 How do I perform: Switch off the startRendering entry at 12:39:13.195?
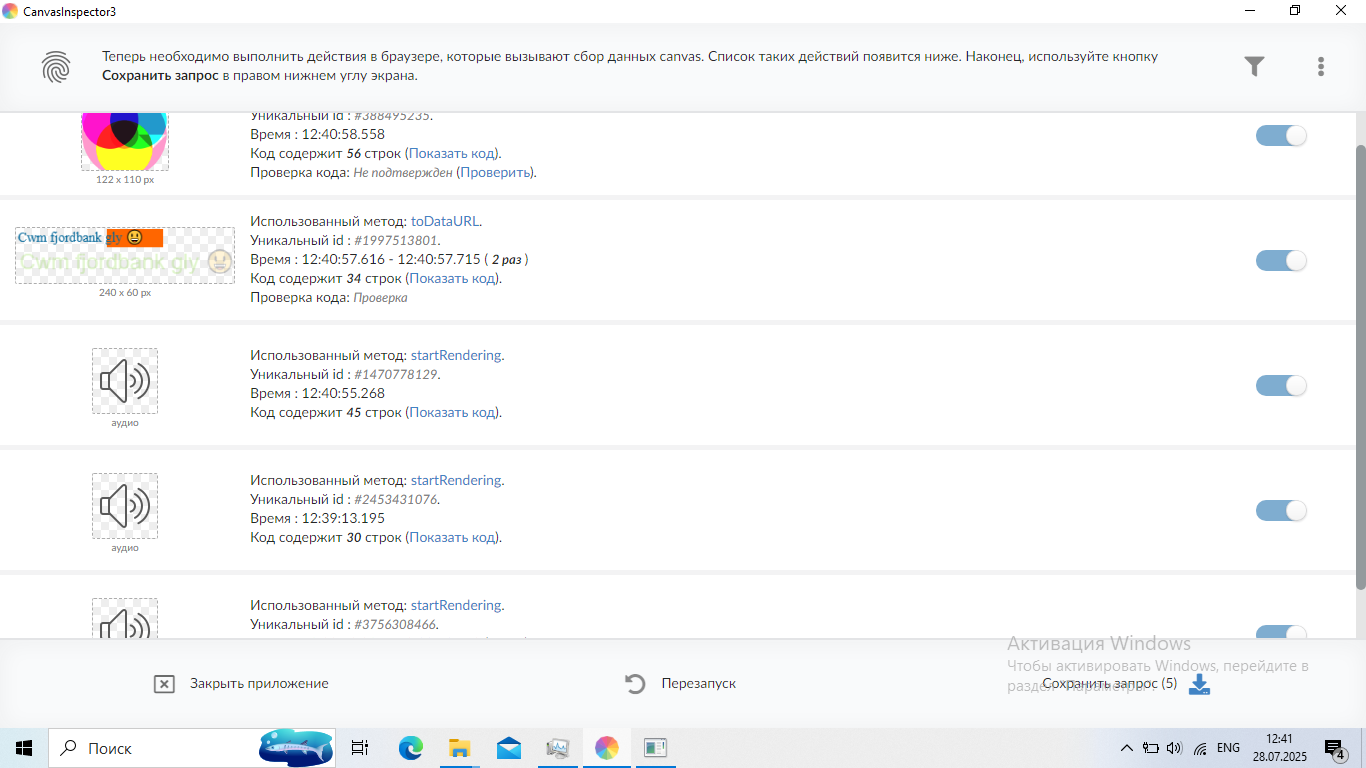click(x=1281, y=511)
